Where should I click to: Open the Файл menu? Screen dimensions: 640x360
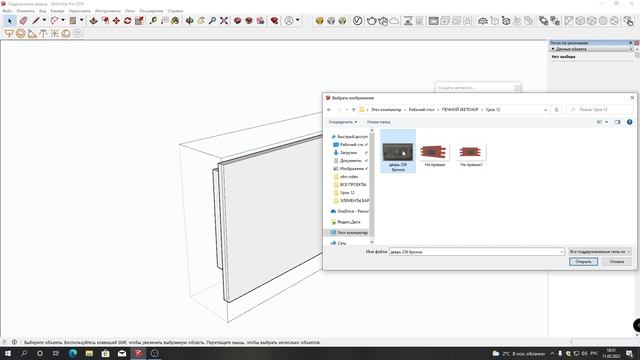coord(7,11)
